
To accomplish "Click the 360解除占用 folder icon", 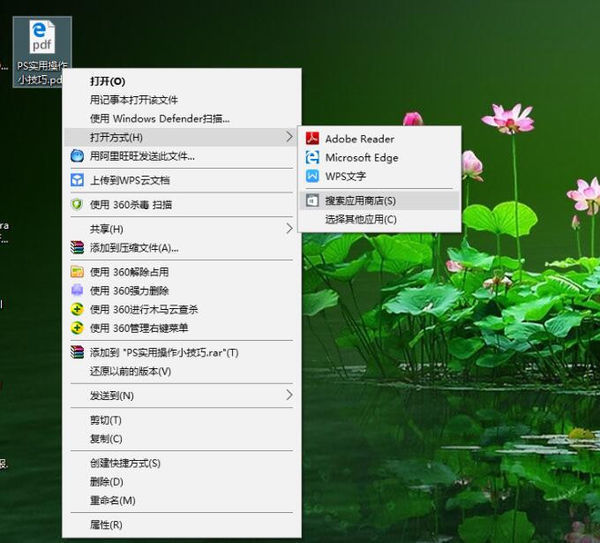I will point(77,272).
